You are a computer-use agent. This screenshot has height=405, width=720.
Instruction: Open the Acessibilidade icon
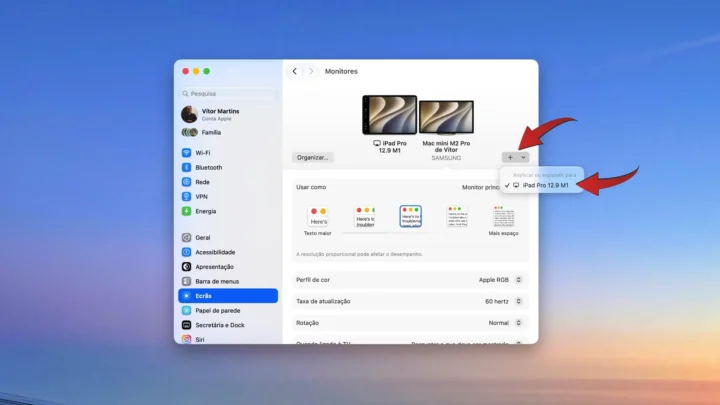pos(186,252)
